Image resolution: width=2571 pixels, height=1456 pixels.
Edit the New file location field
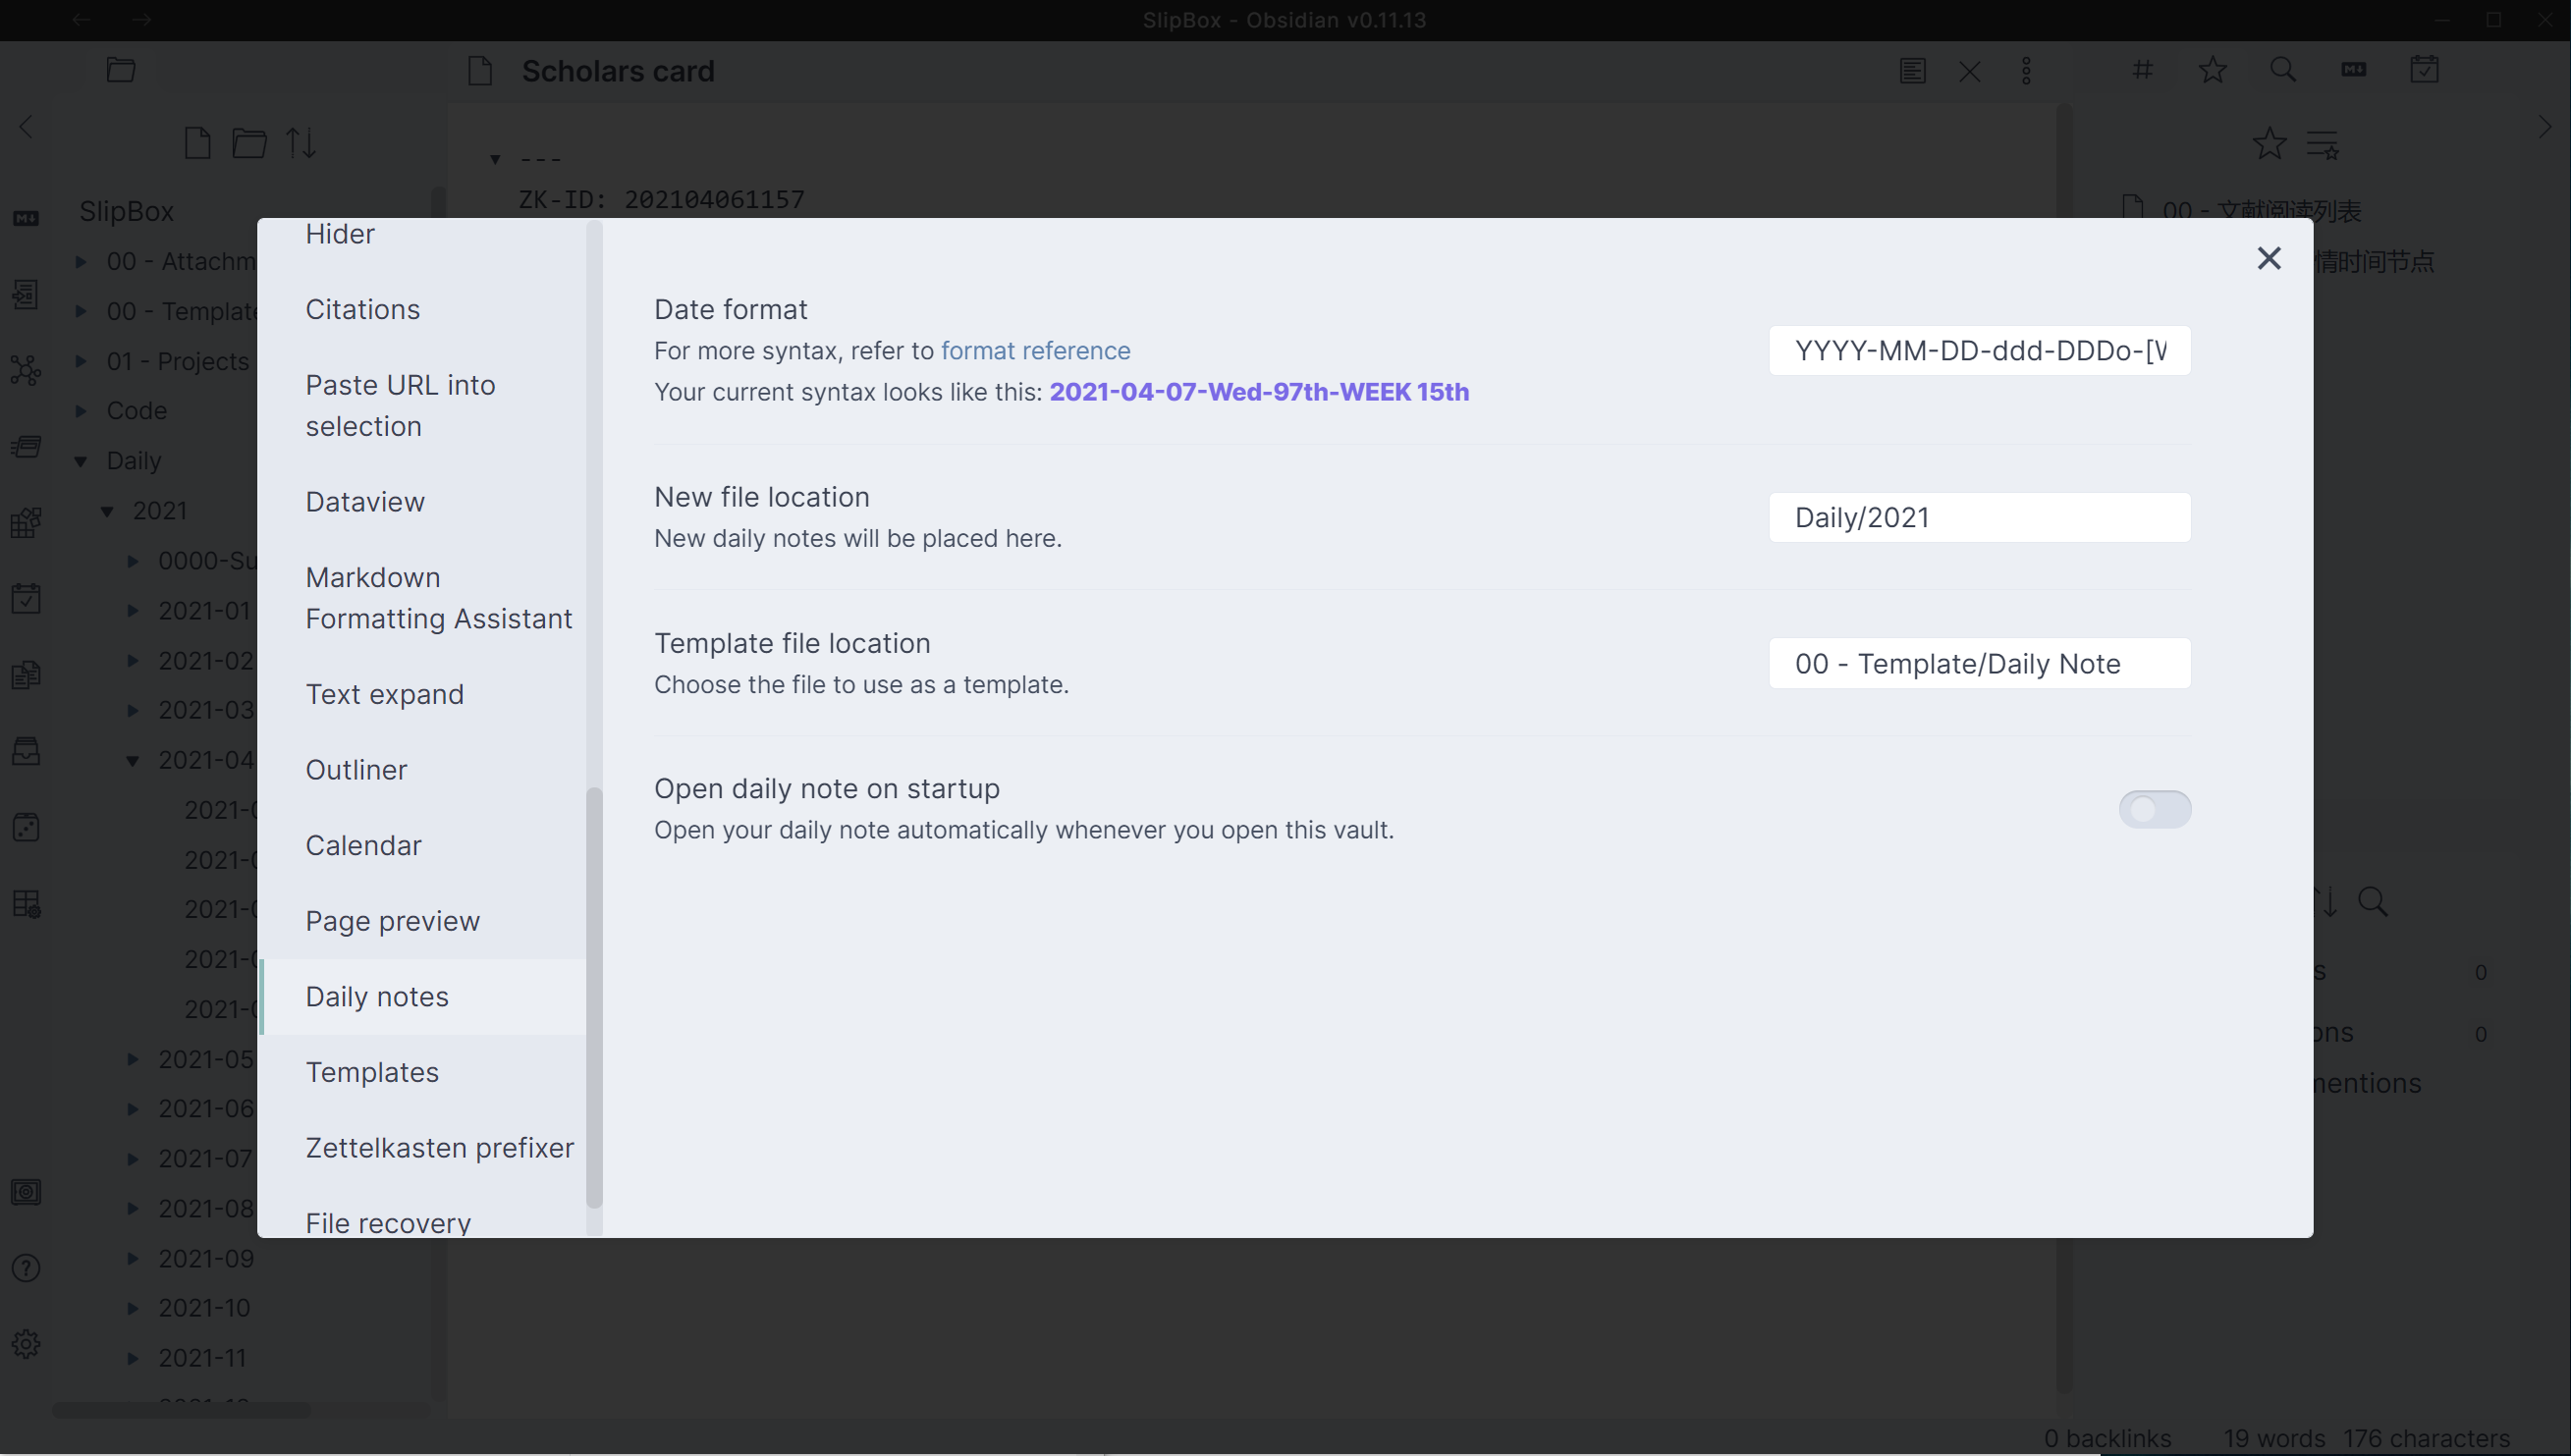(x=1979, y=516)
